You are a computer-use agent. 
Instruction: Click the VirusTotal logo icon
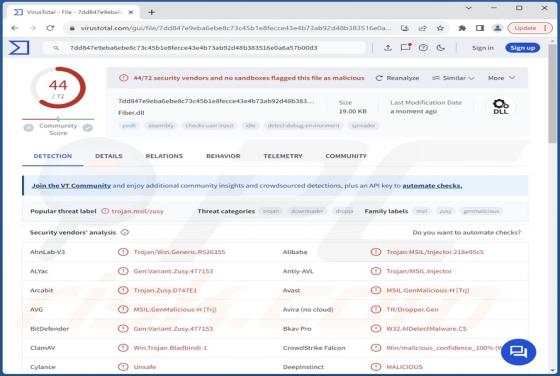point(19,47)
